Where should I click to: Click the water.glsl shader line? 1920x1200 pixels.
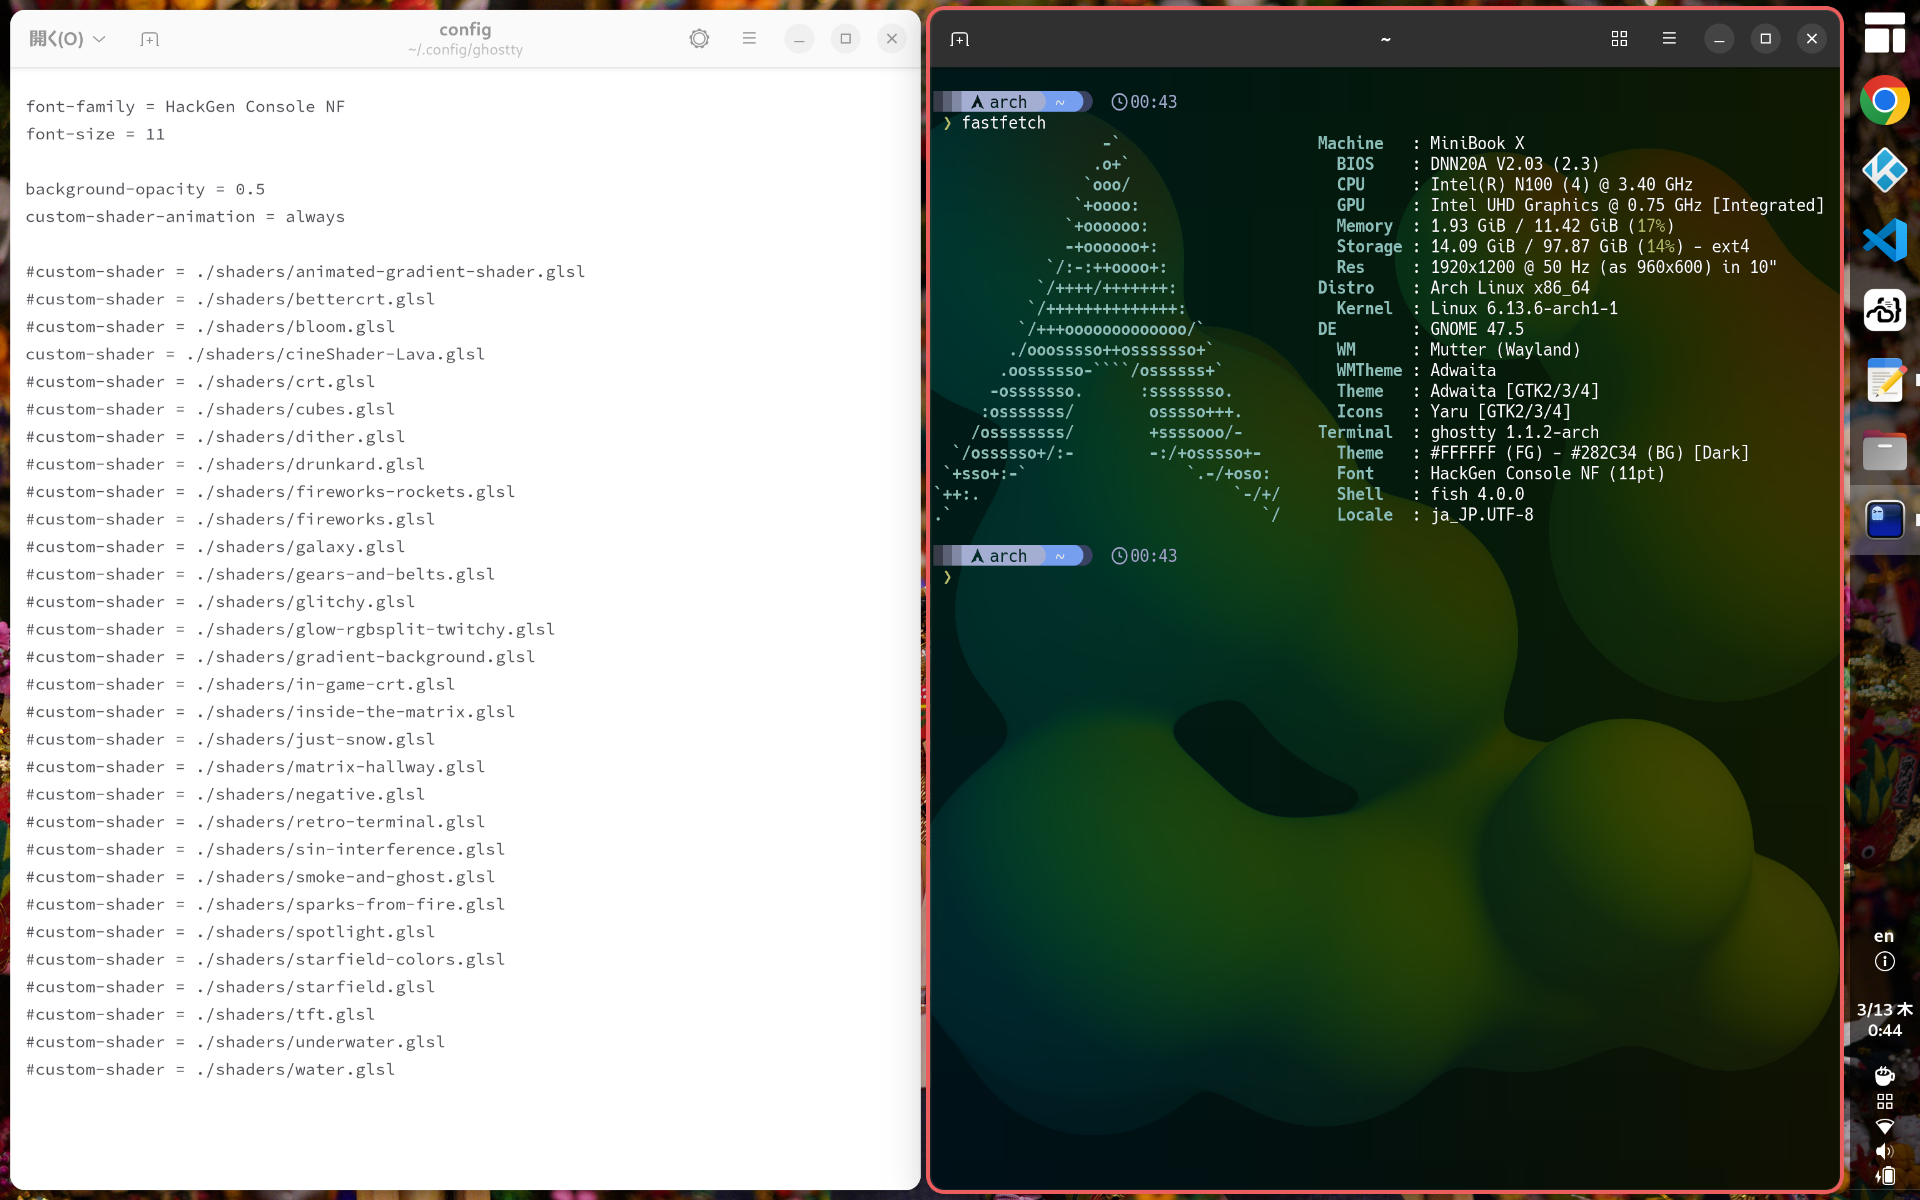point(210,1069)
